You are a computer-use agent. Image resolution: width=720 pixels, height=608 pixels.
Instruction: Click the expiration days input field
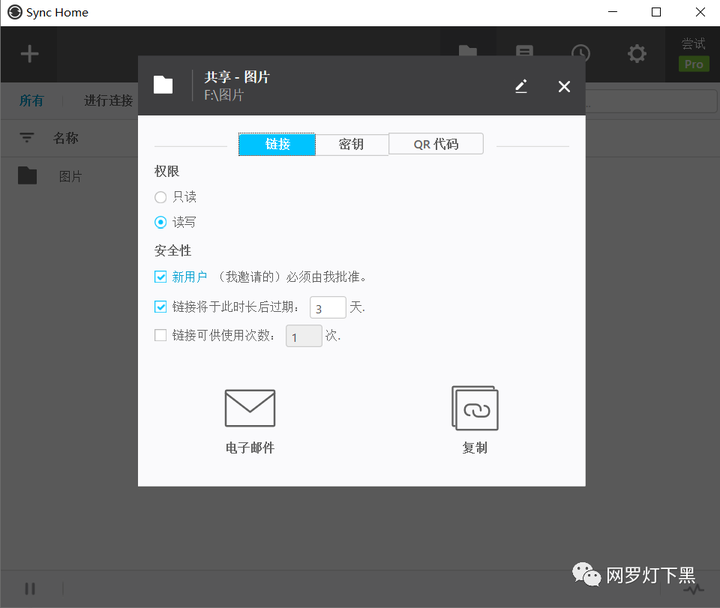click(x=328, y=308)
